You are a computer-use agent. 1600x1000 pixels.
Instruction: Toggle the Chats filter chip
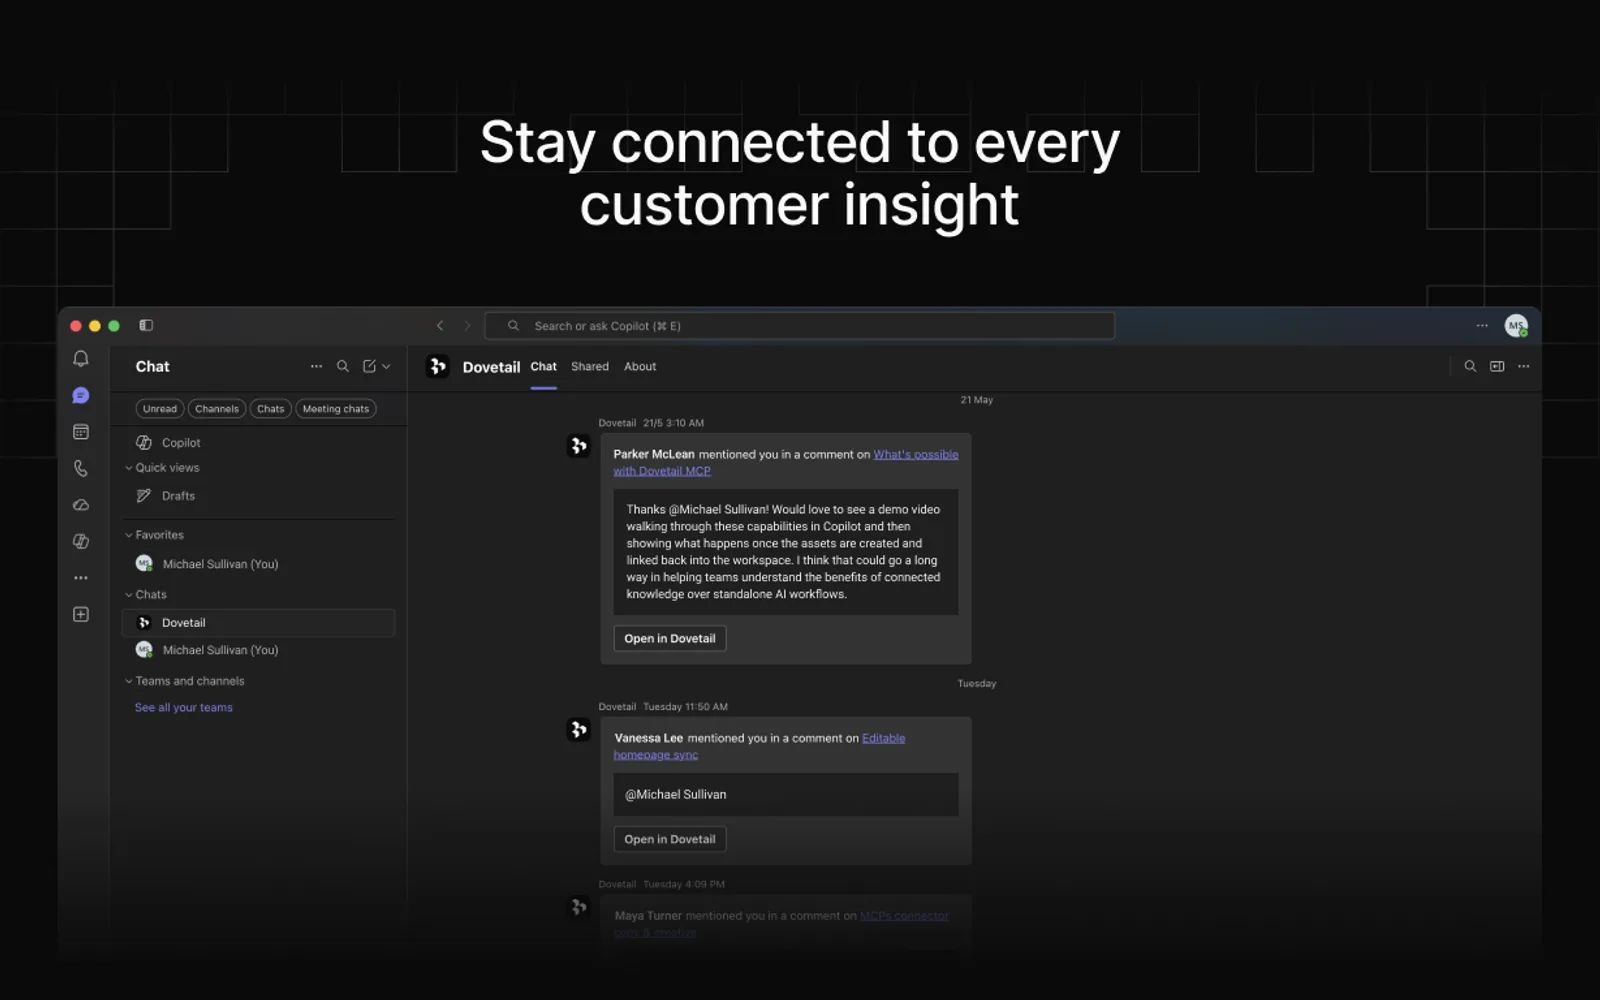point(270,409)
